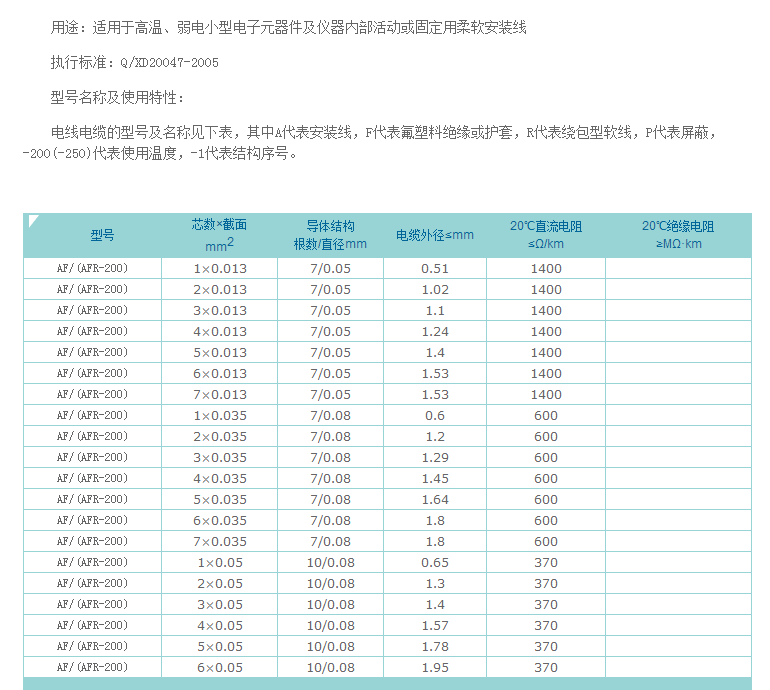This screenshot has width=770, height=690.
Task: Click the 型号名称及使用特性 heading
Action: (117, 97)
